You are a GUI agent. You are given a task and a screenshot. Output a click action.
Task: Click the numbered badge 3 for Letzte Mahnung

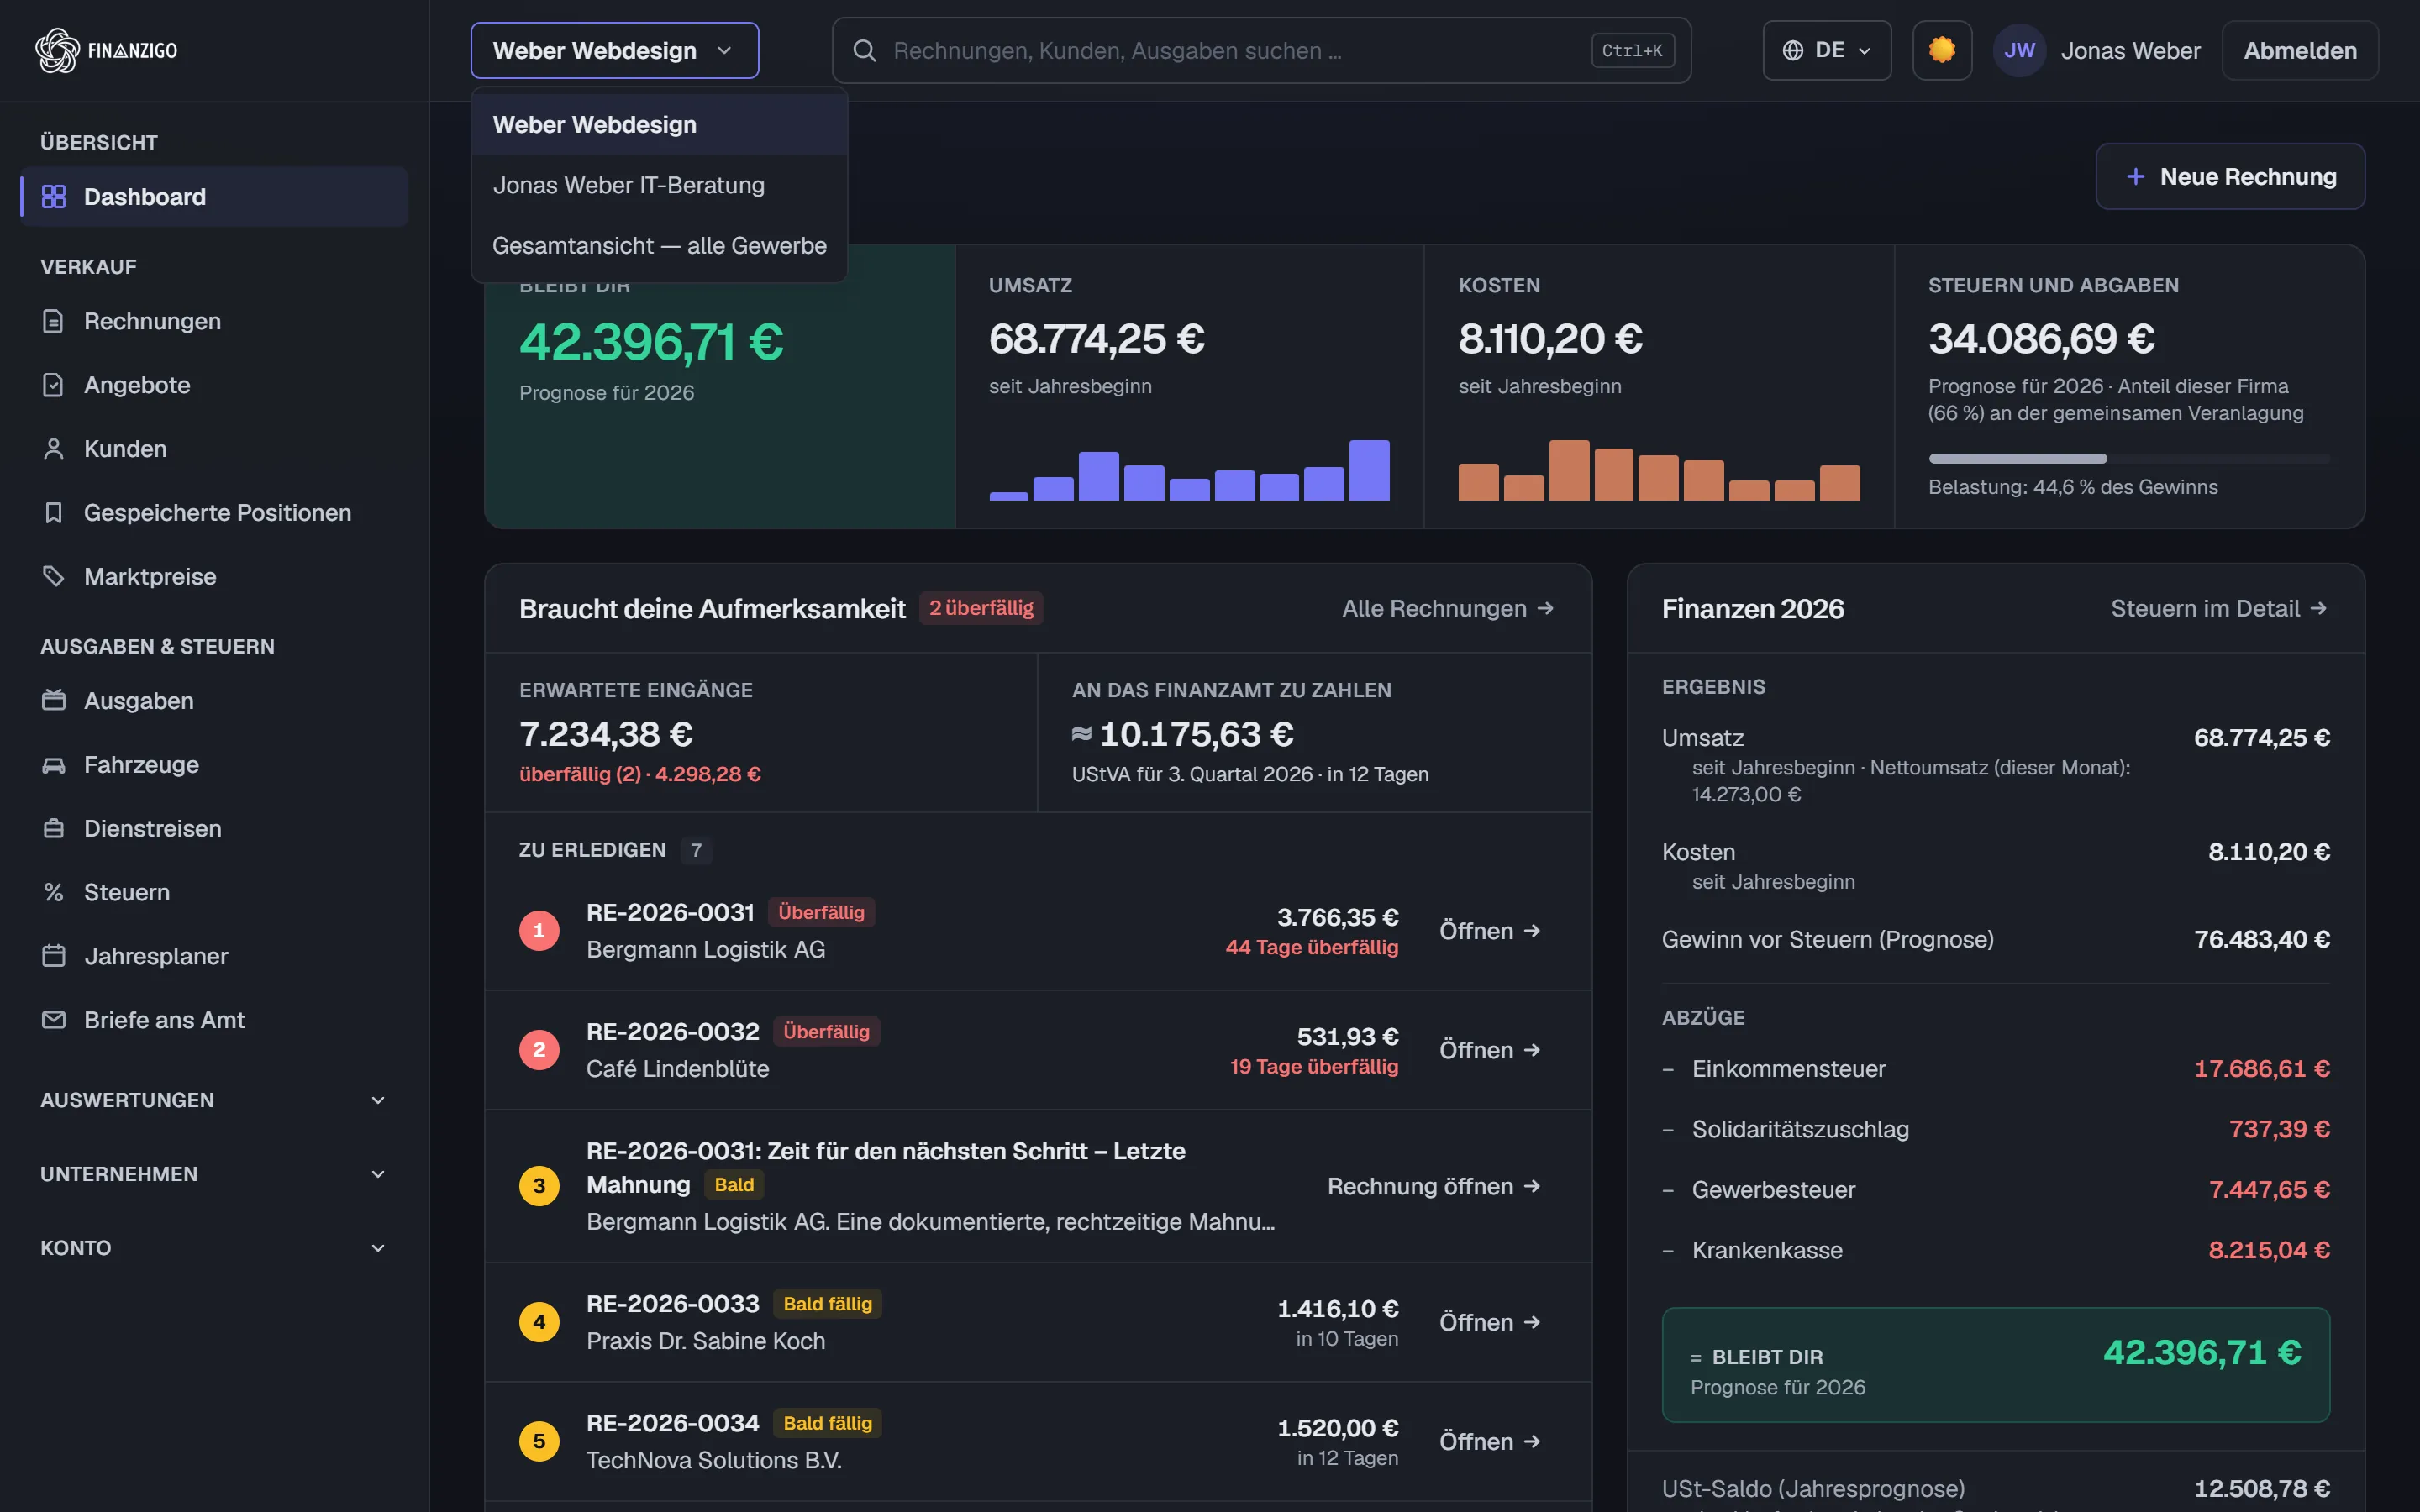coord(539,1186)
